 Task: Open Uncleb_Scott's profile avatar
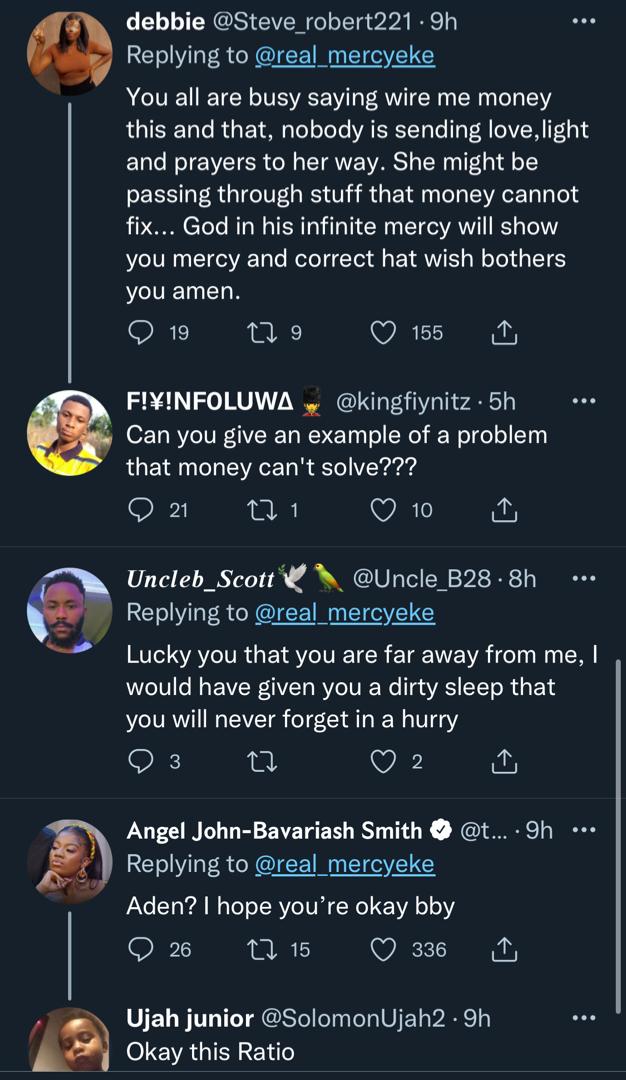(69, 610)
